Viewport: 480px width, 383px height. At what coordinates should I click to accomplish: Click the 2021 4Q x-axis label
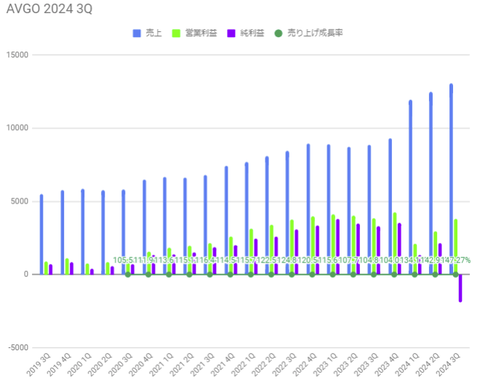pos(222,365)
